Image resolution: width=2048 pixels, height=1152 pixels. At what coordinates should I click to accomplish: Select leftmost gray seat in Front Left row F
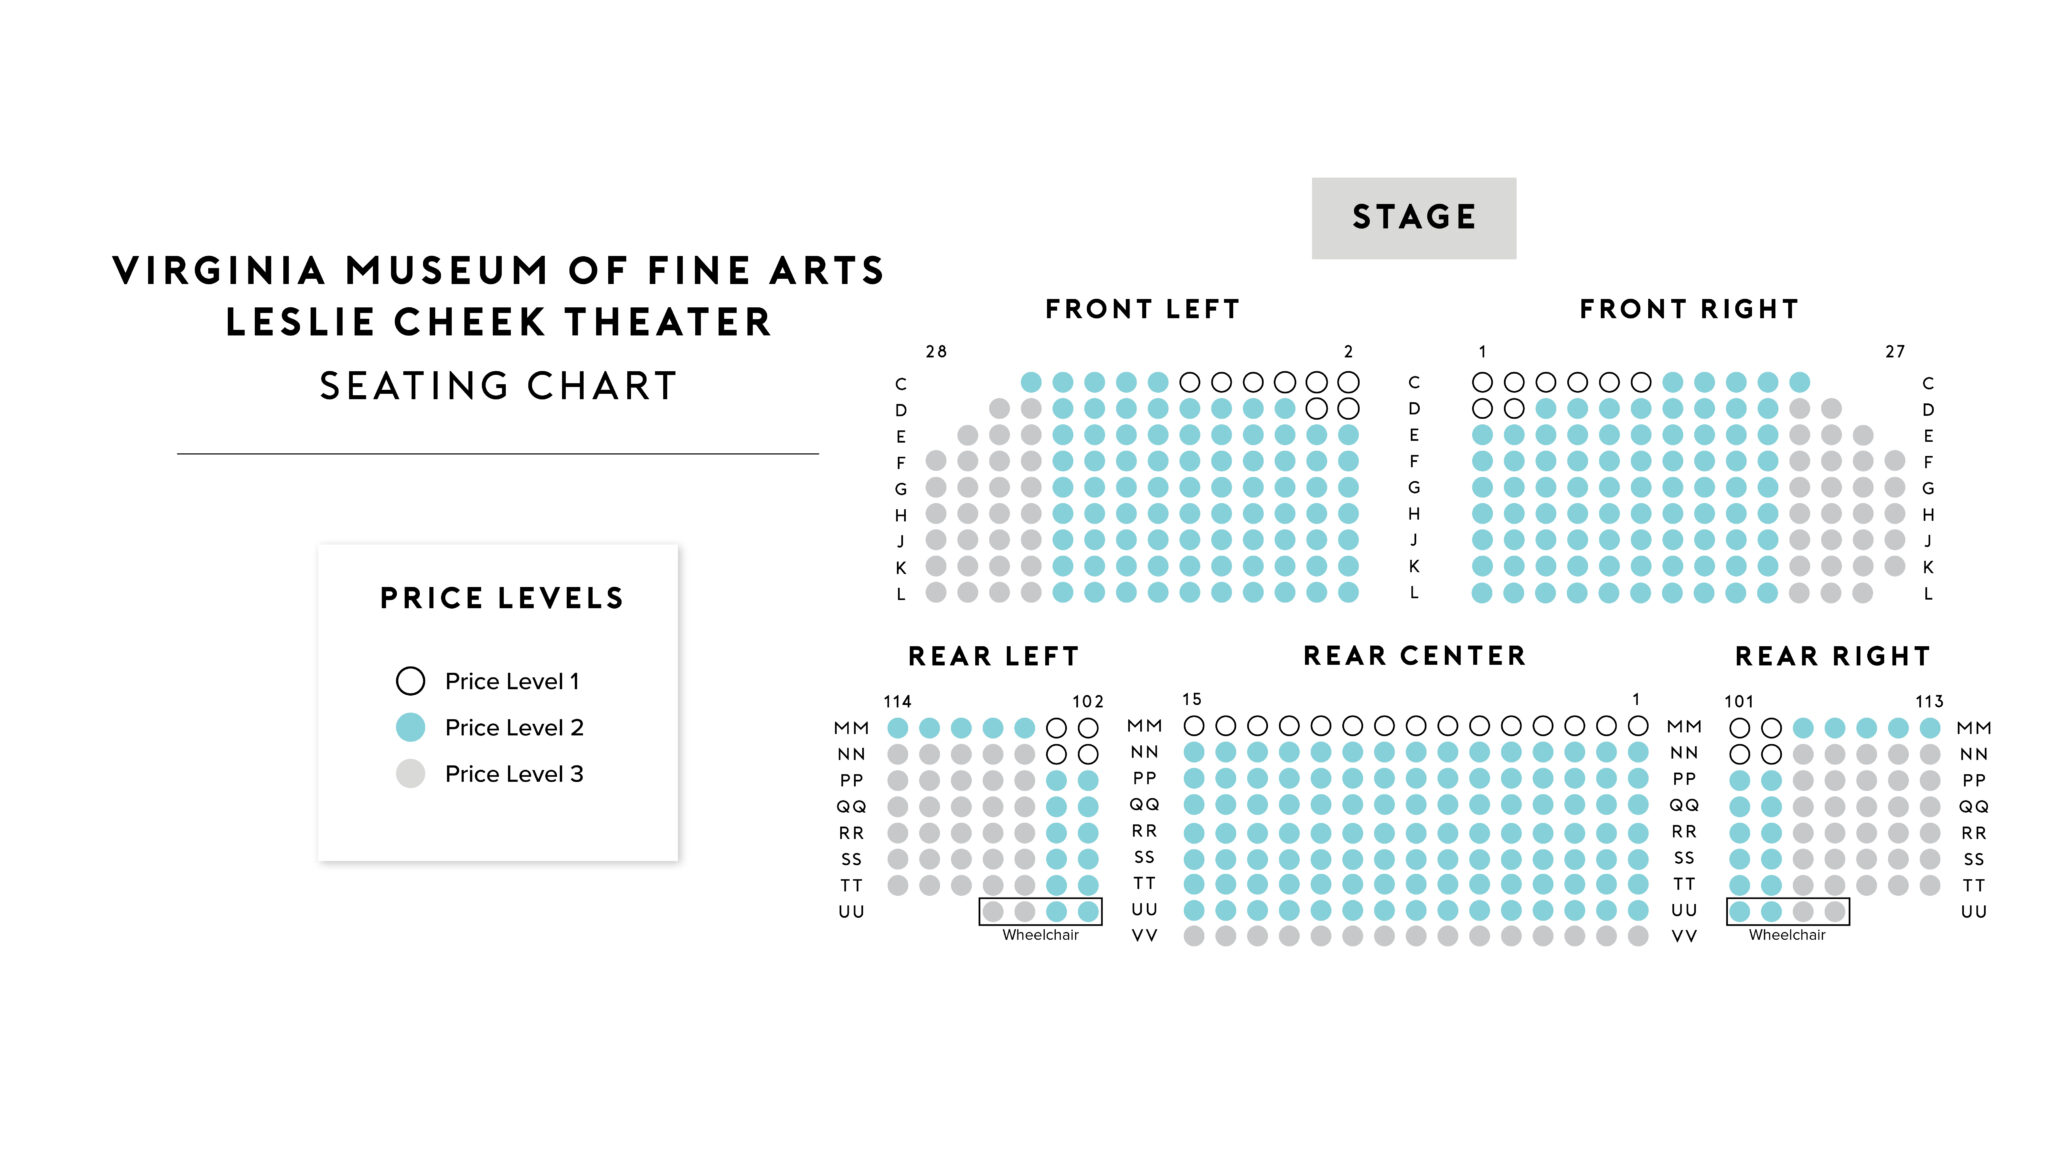936,461
